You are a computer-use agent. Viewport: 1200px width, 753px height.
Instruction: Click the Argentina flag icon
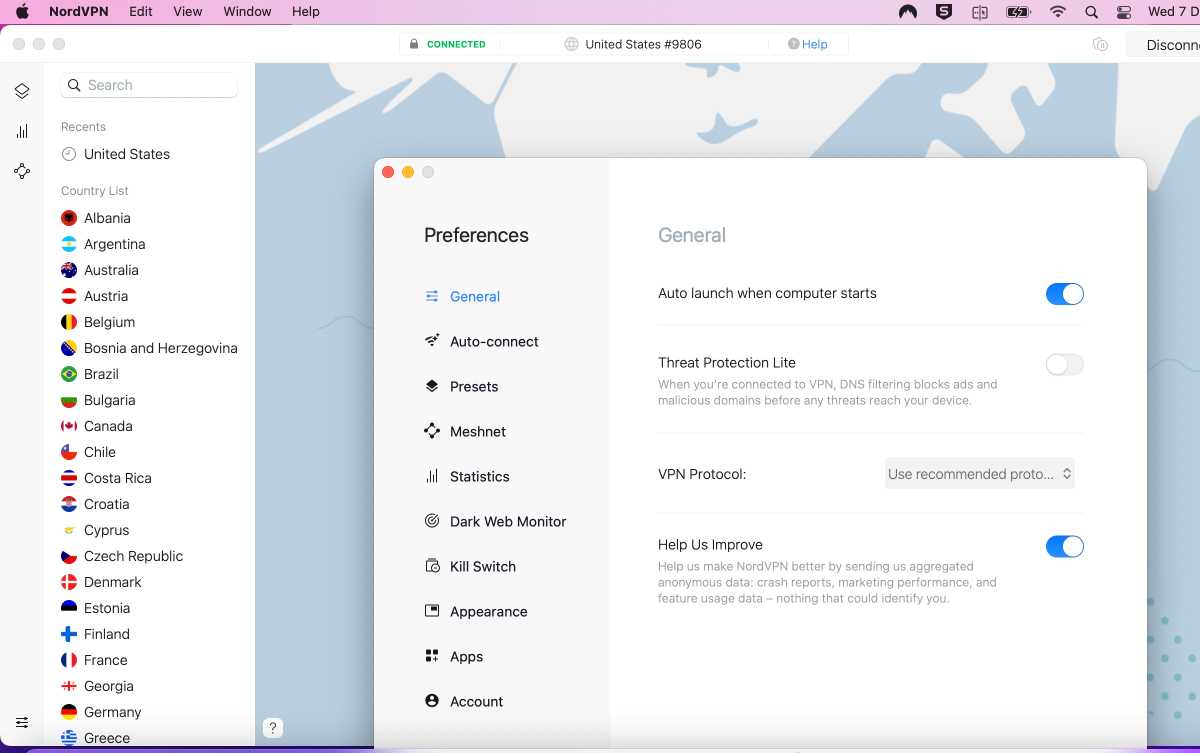click(69, 244)
